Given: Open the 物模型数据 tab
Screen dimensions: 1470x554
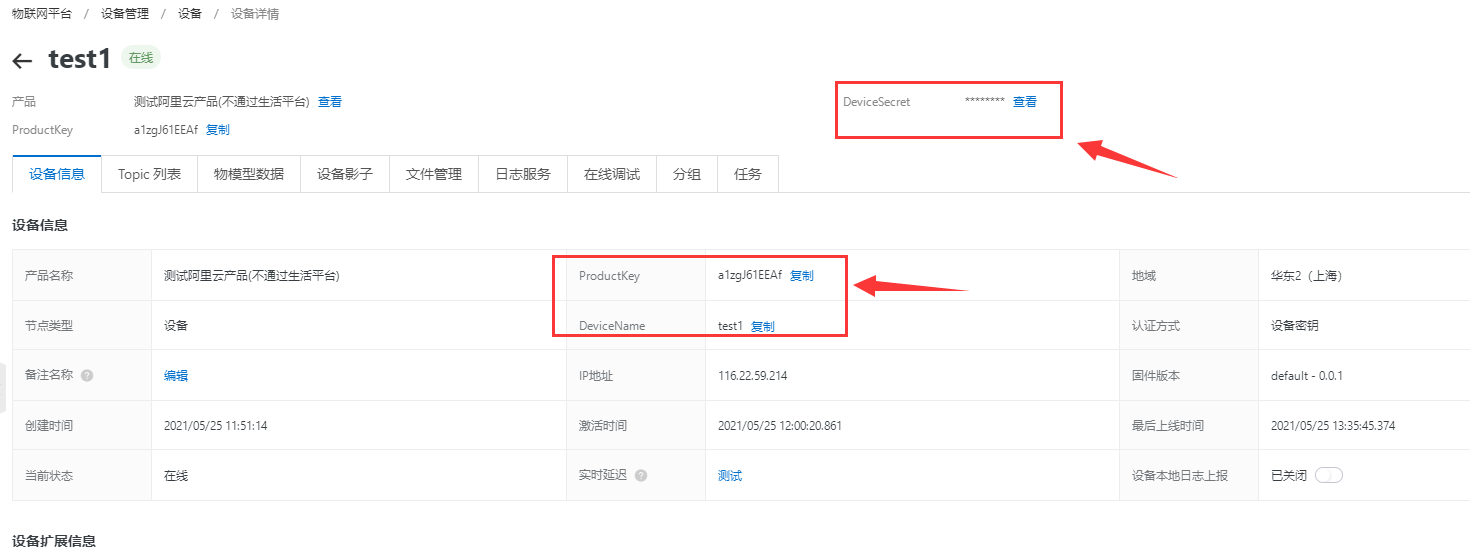Looking at the screenshot, I should pyautogui.click(x=249, y=174).
